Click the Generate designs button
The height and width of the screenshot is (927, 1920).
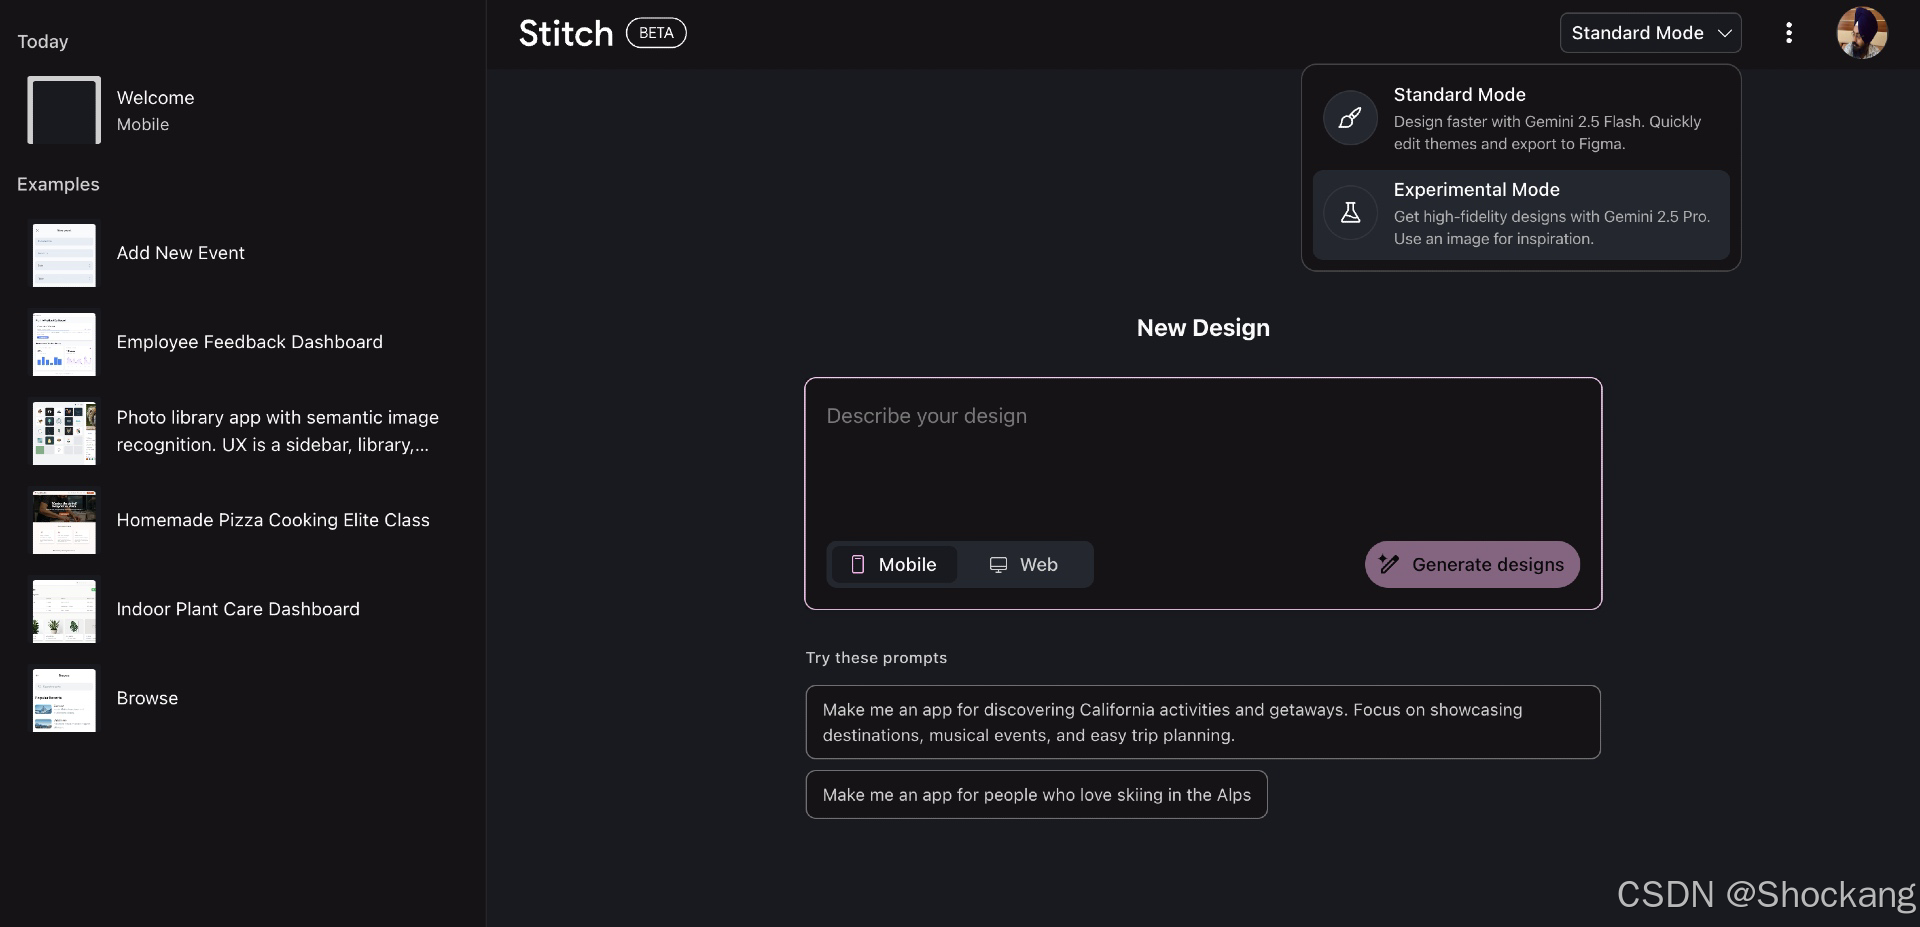coord(1472,565)
